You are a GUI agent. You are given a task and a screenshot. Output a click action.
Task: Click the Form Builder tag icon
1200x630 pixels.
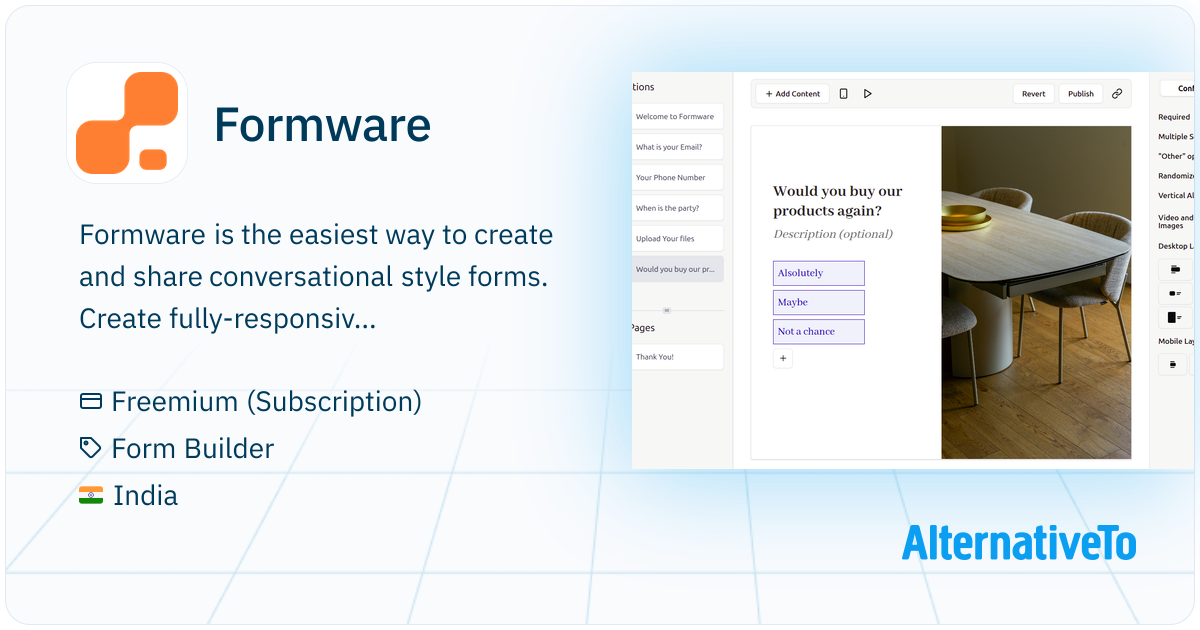(91, 448)
